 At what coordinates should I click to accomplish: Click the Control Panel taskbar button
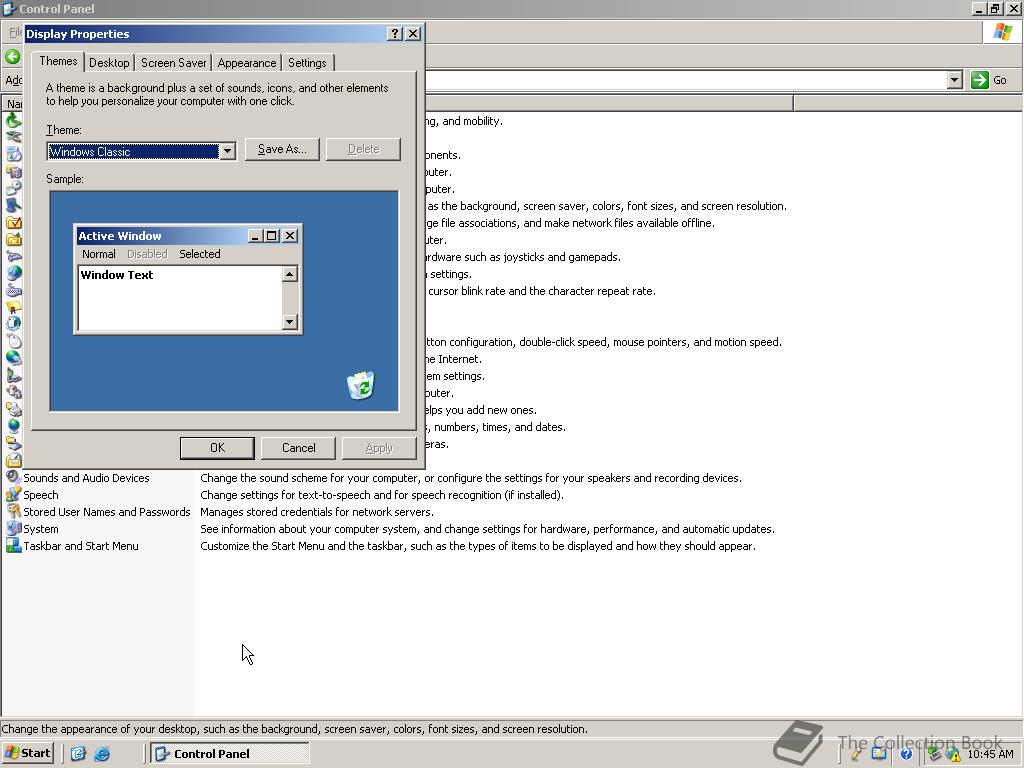tap(230, 754)
